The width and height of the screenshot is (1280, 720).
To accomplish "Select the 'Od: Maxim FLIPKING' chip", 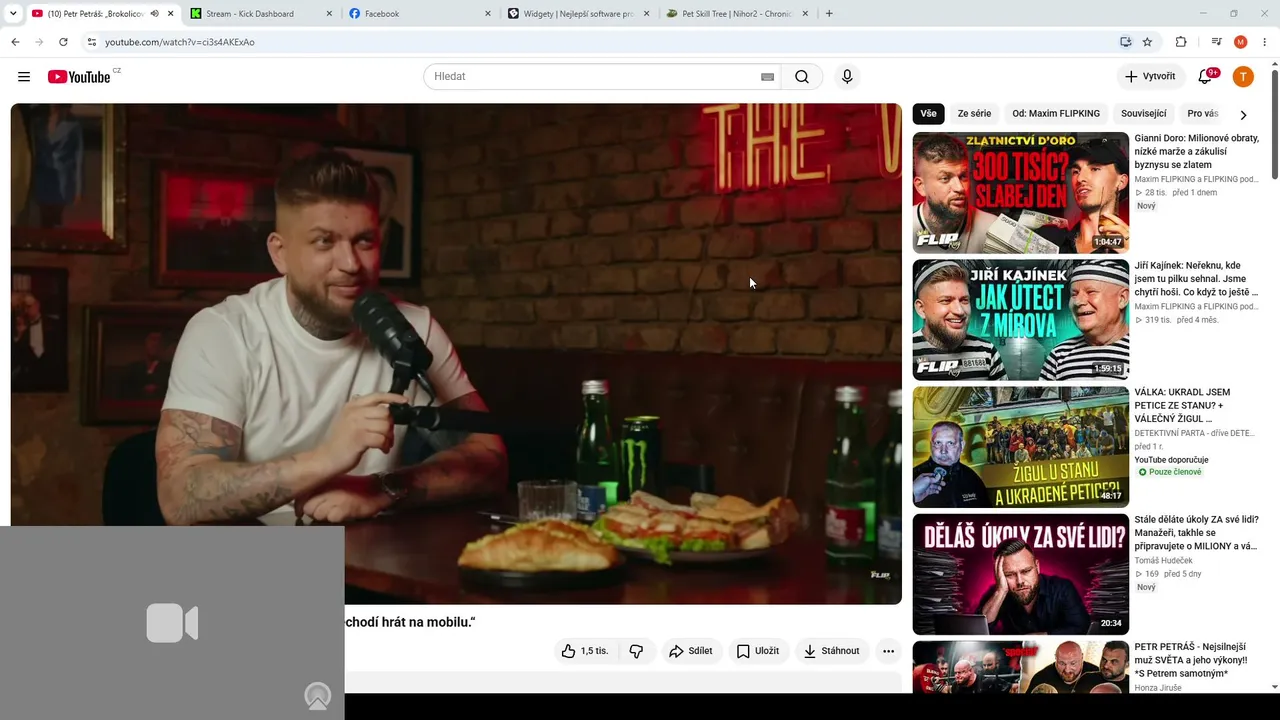I will coord(1056,114).
